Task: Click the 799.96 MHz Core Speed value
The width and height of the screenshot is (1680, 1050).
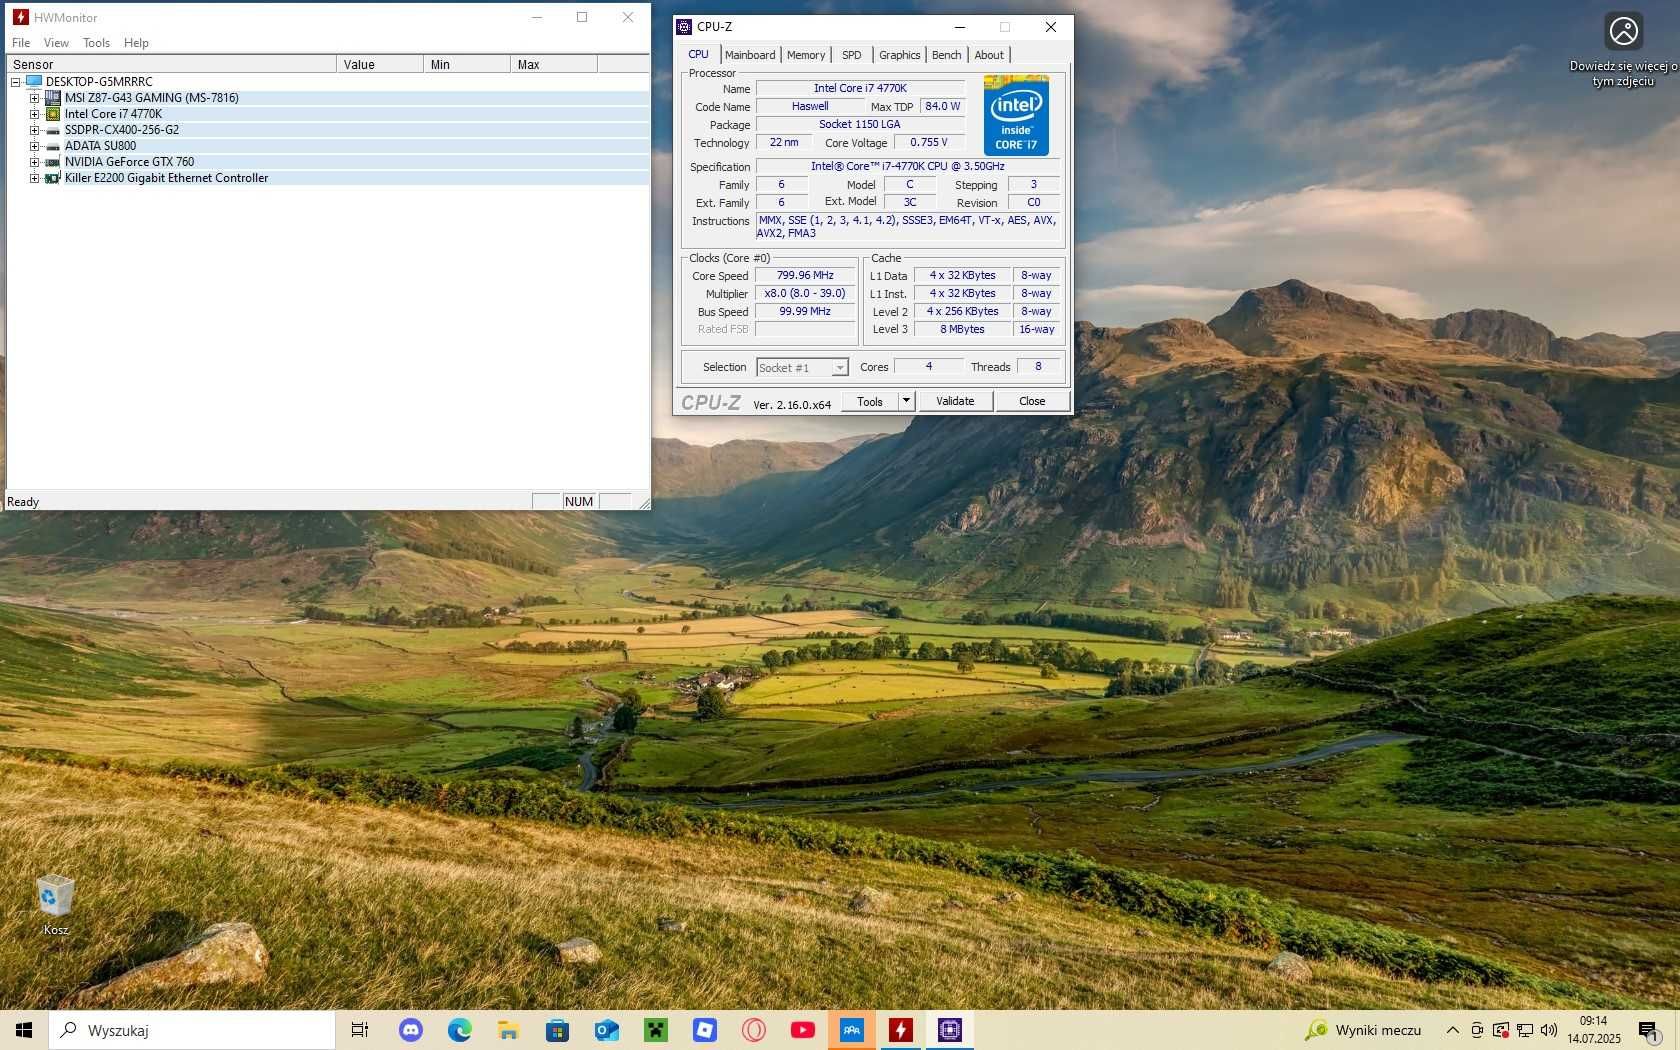Action: pyautogui.click(x=805, y=275)
